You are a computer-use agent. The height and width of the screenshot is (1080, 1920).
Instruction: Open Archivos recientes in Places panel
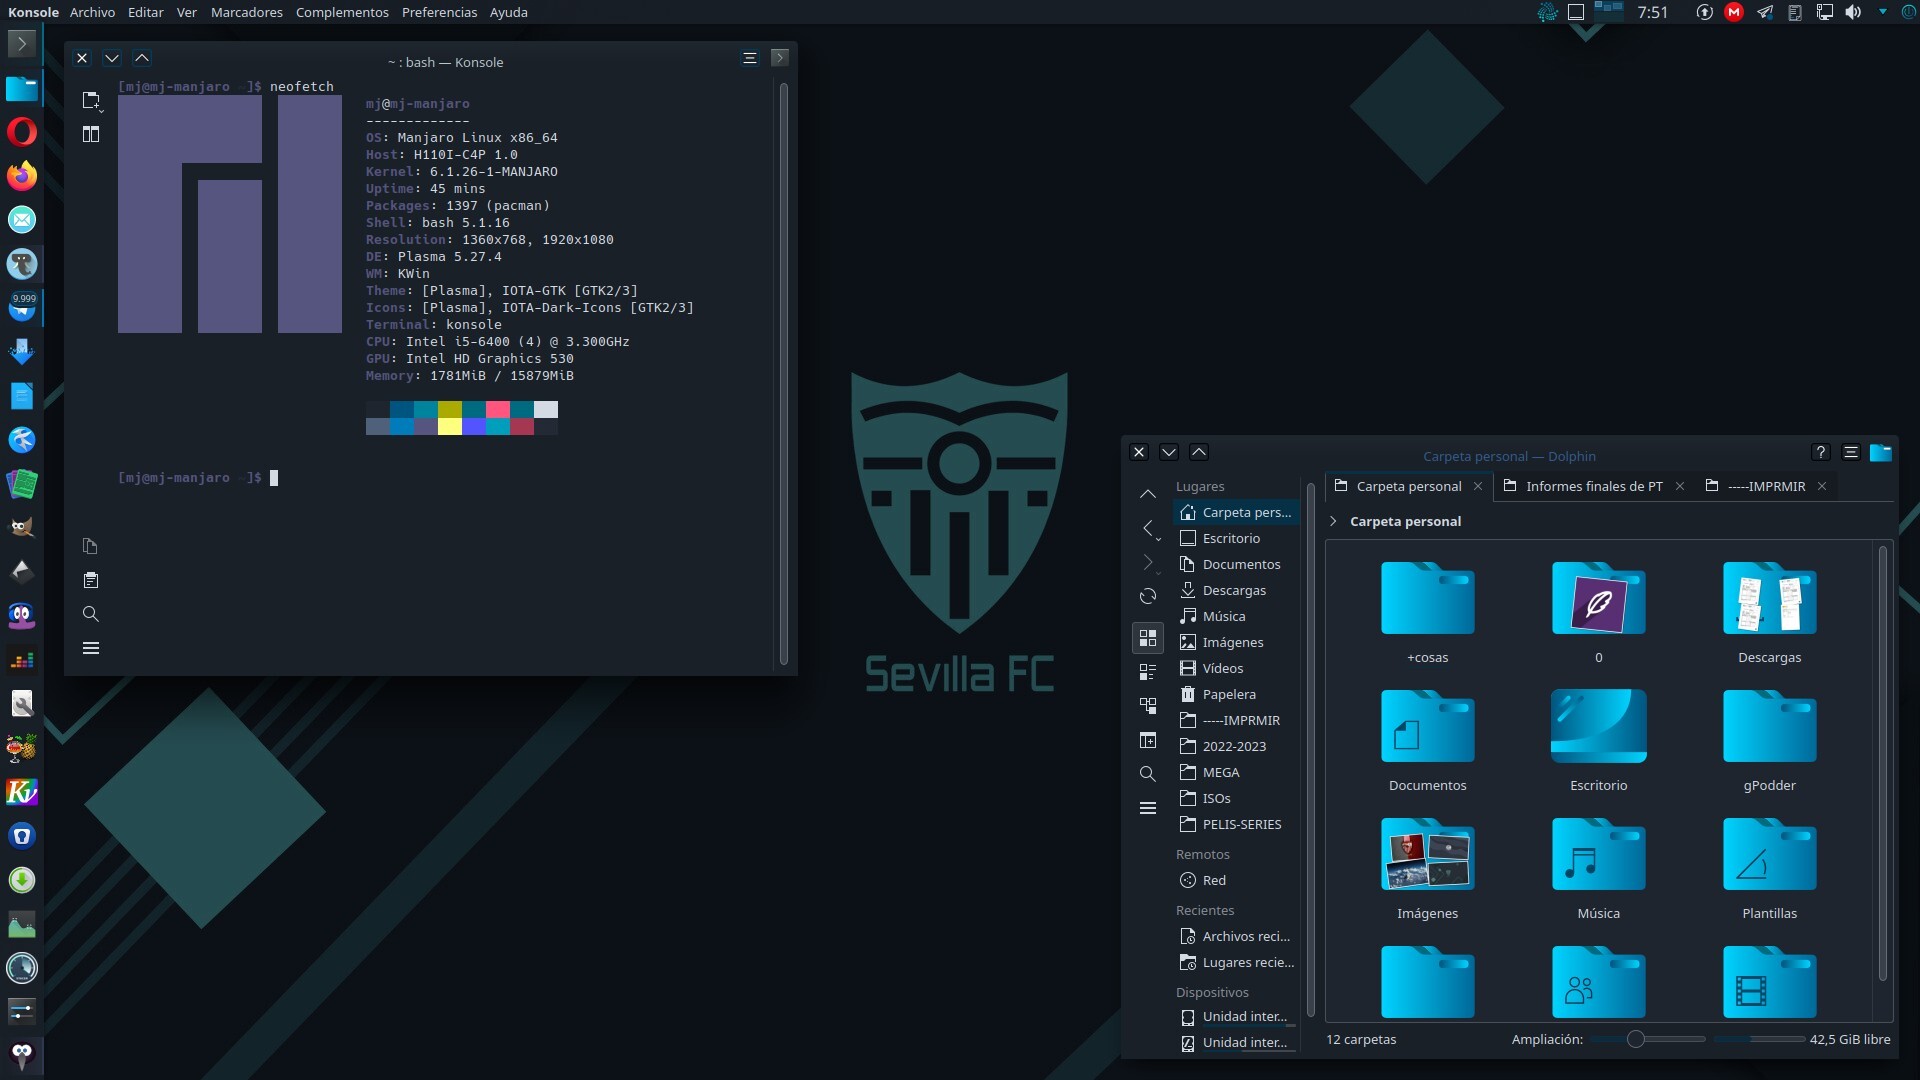(1236, 936)
